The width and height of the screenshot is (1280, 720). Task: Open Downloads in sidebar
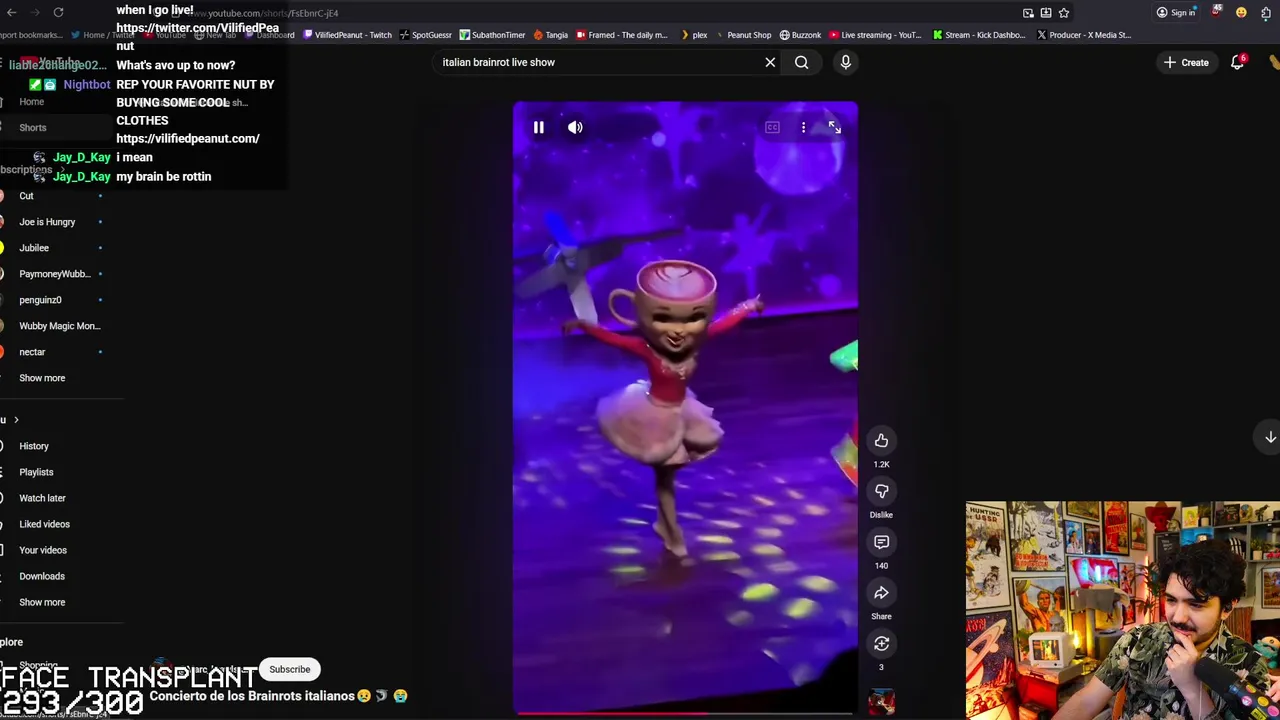(x=42, y=576)
